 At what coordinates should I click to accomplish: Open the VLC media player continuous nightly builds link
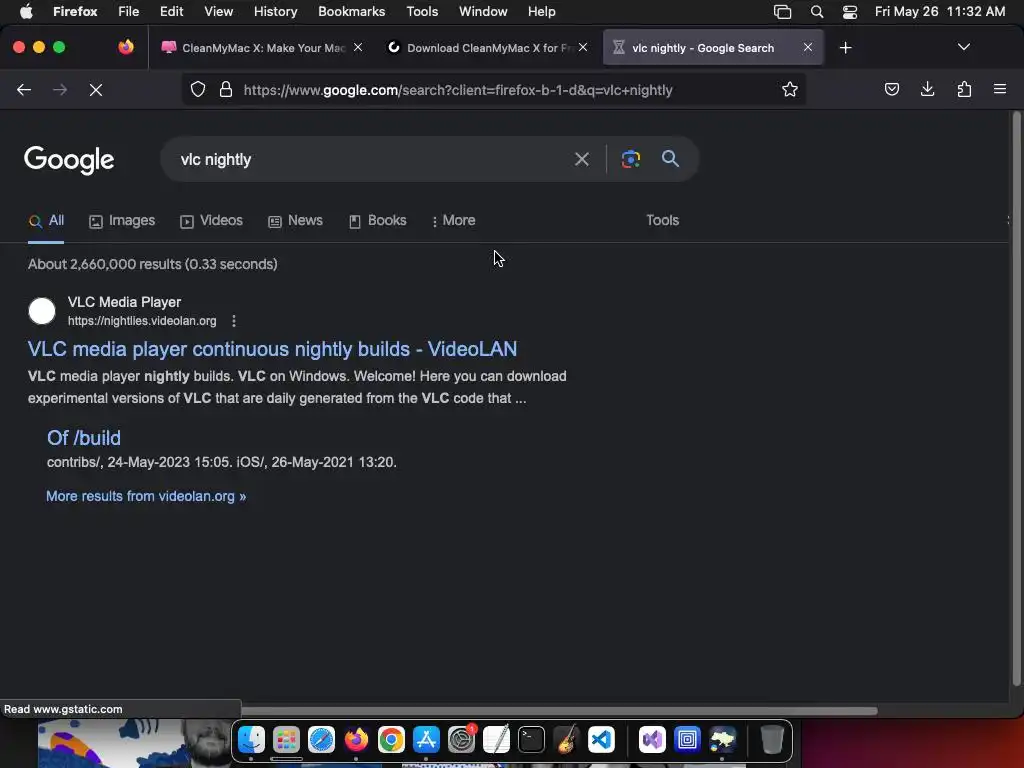pyautogui.click(x=272, y=349)
